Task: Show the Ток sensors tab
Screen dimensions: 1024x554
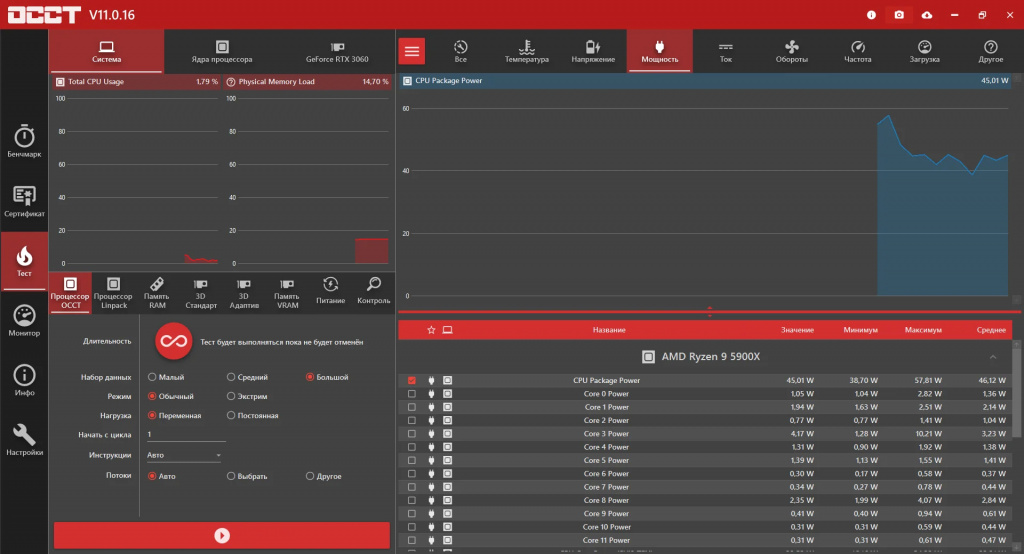Action: click(x=726, y=51)
